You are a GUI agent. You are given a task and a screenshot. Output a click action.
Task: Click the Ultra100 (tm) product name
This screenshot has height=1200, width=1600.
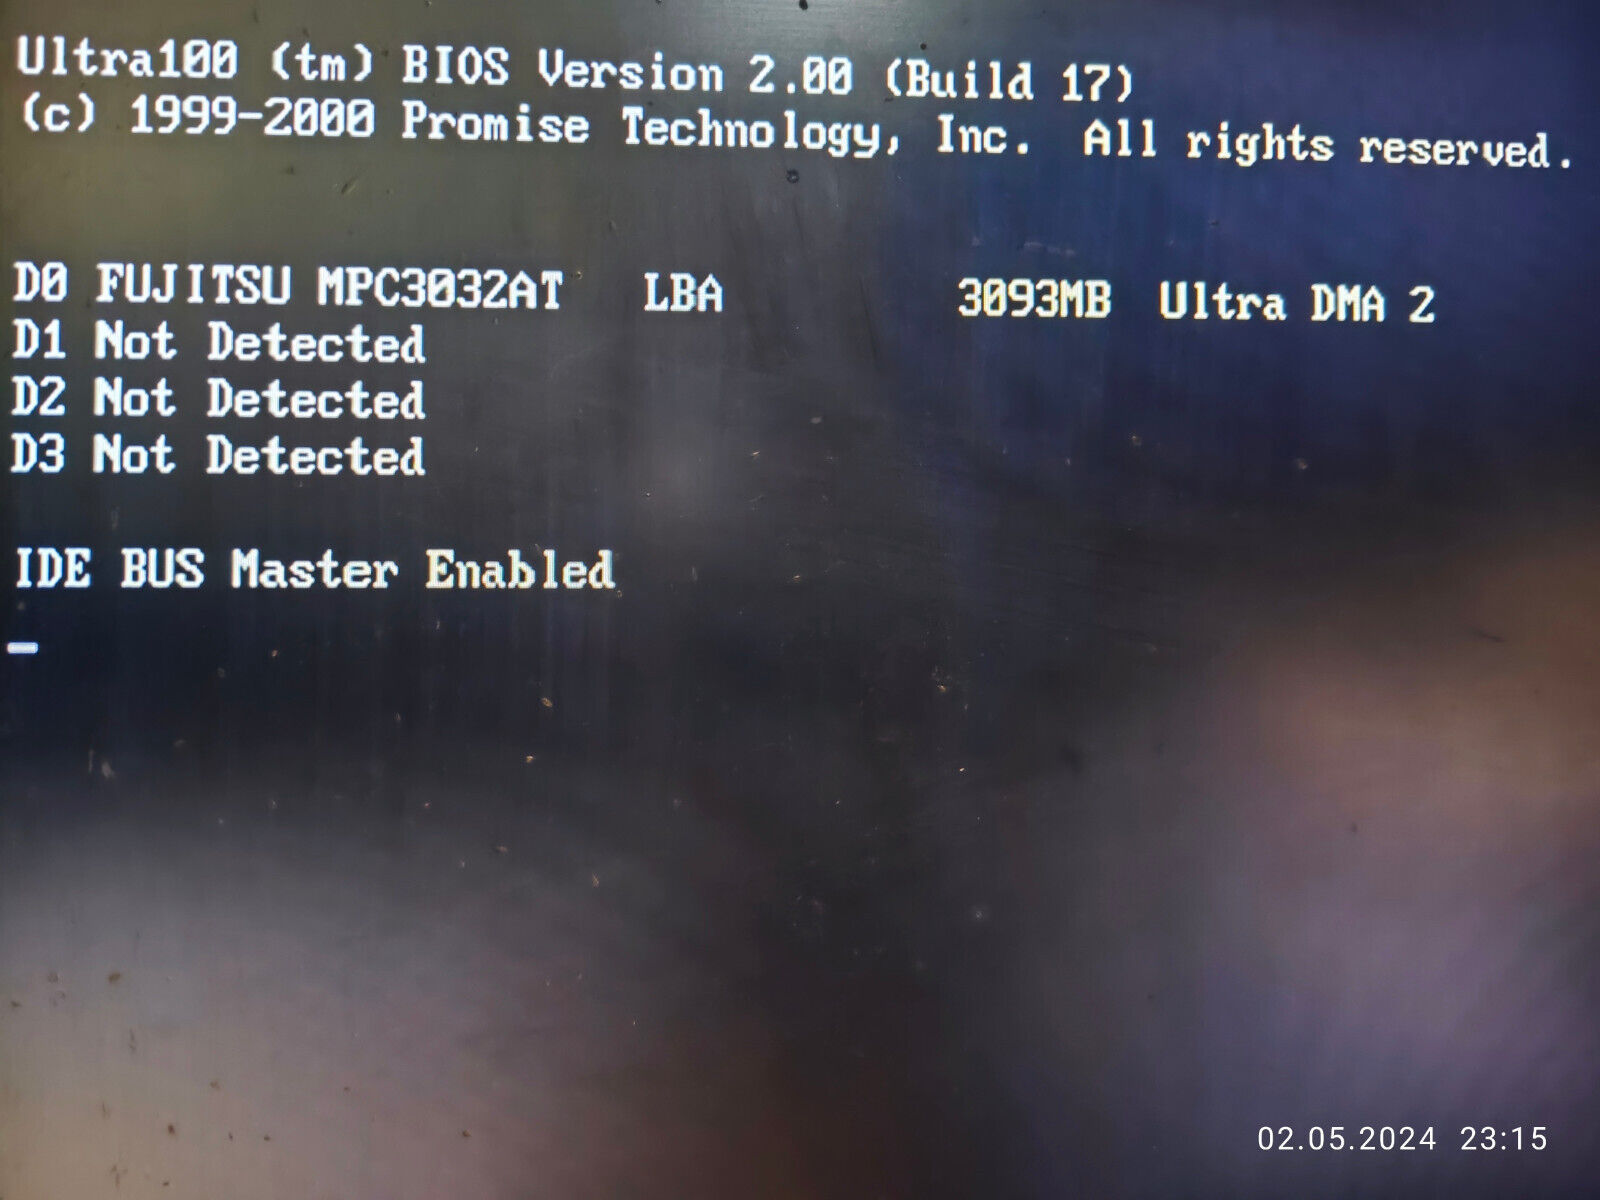pos(197,63)
